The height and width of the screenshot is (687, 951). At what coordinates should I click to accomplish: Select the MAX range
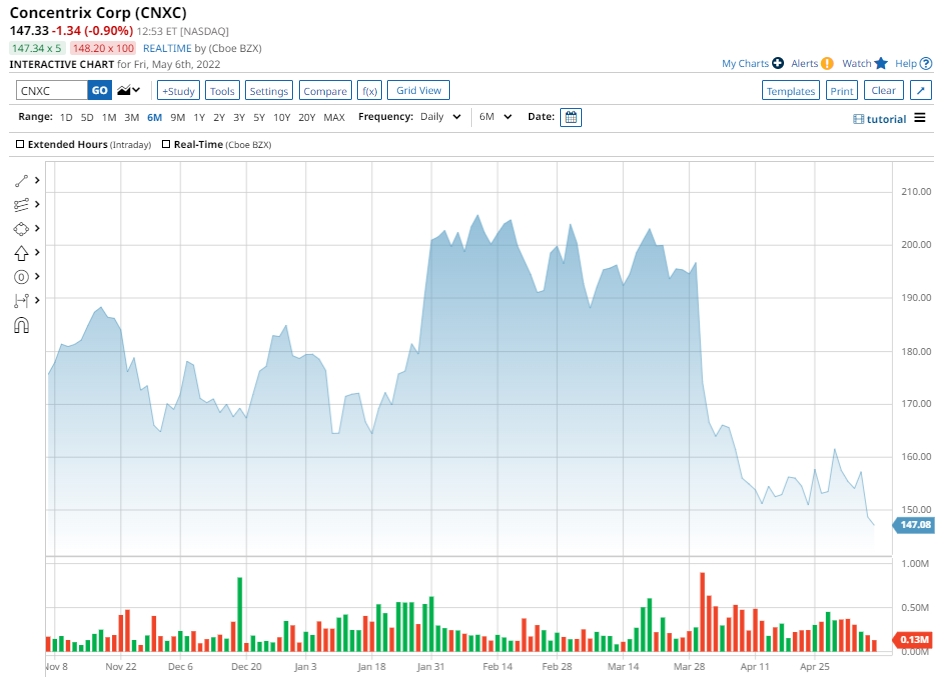334,117
